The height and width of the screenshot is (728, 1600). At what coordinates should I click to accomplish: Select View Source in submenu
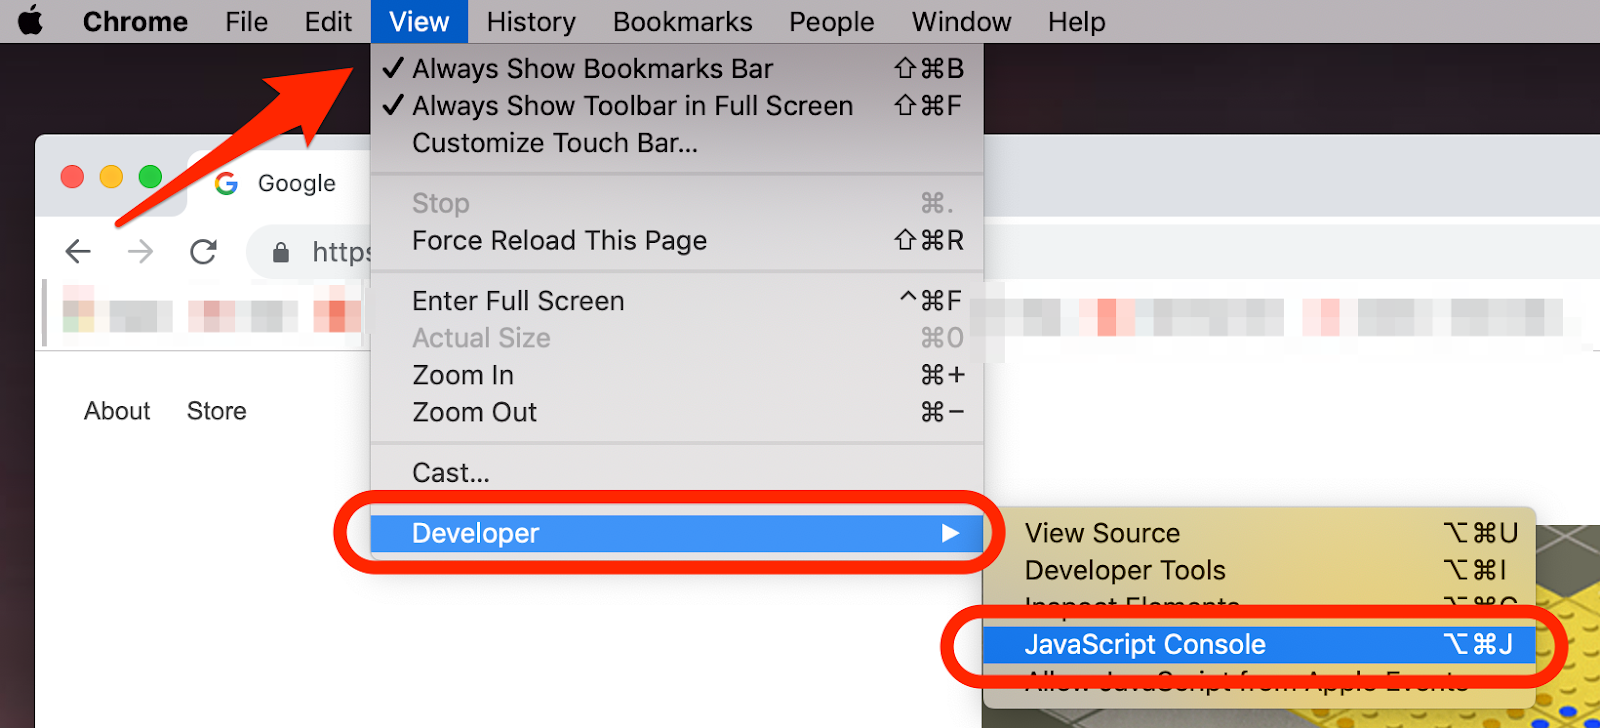[x=1259, y=533]
